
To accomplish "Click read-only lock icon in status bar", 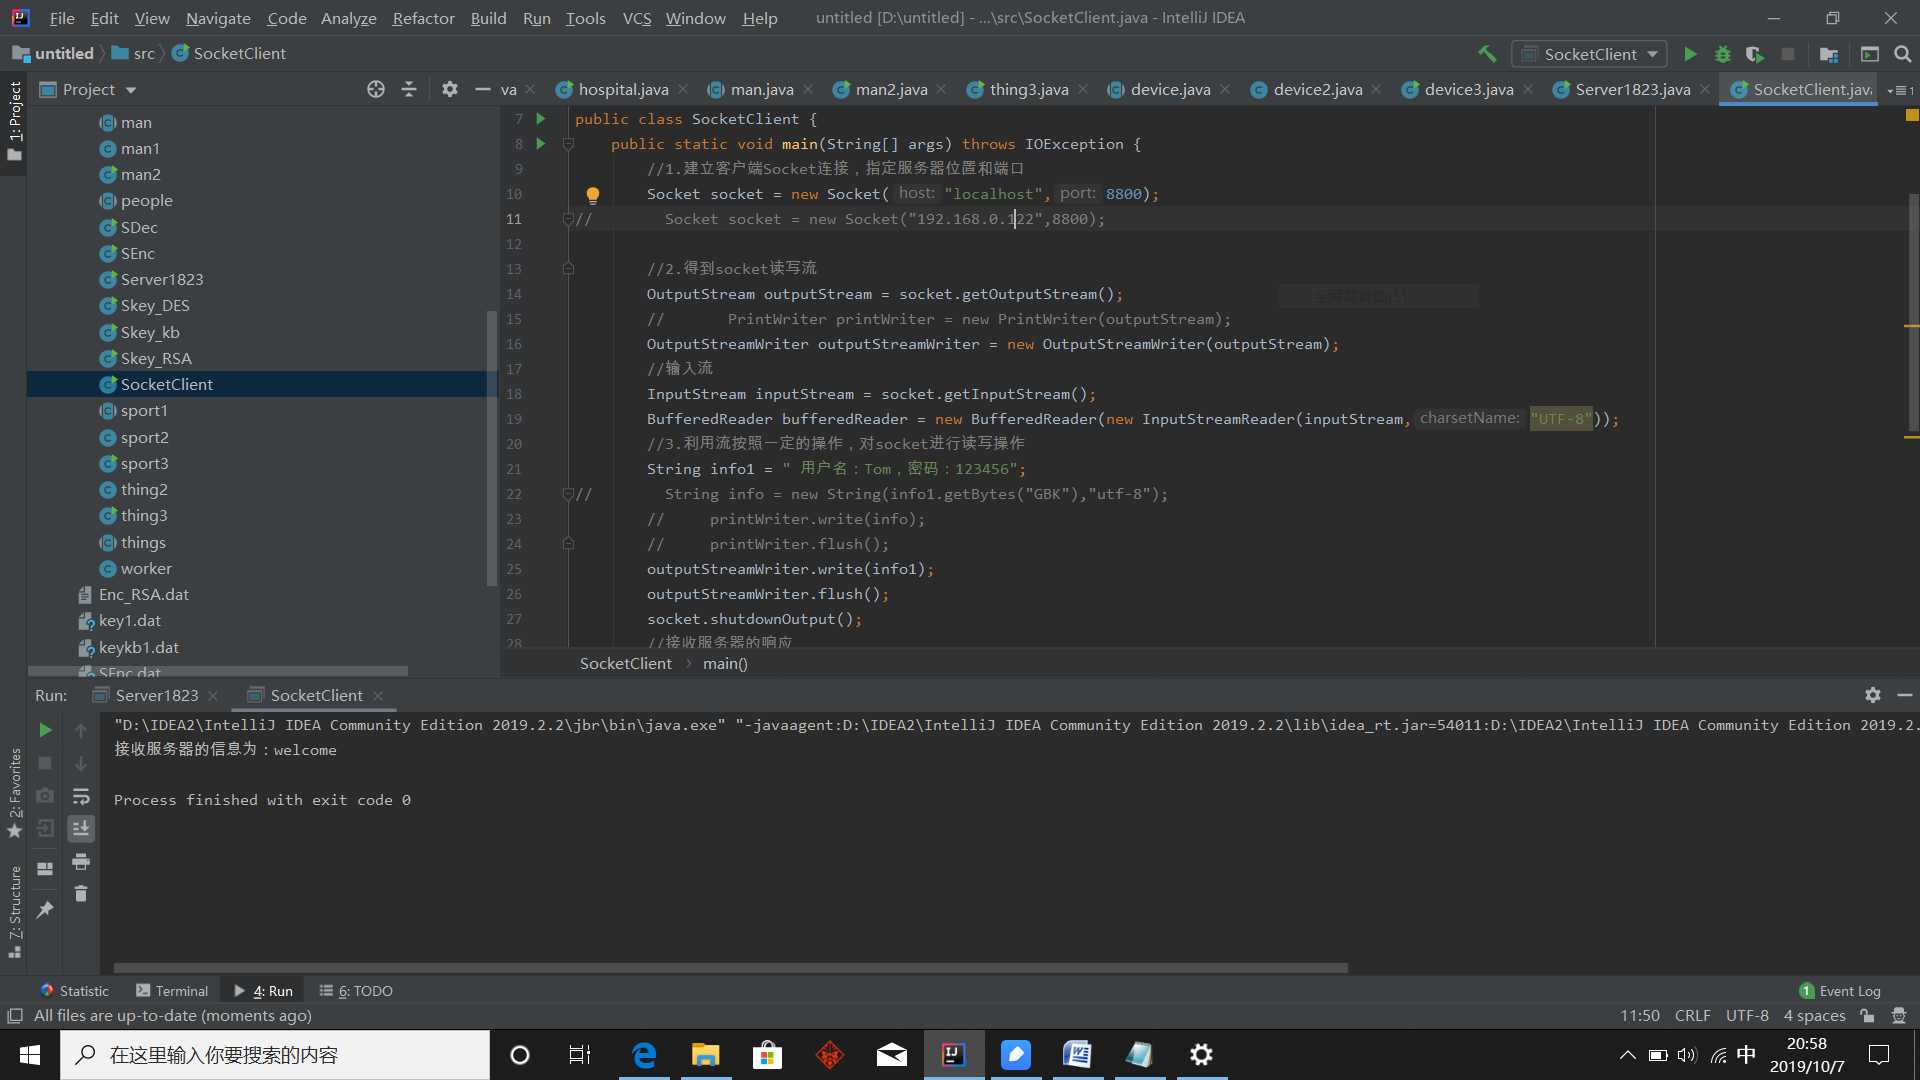I will coord(1867,1015).
